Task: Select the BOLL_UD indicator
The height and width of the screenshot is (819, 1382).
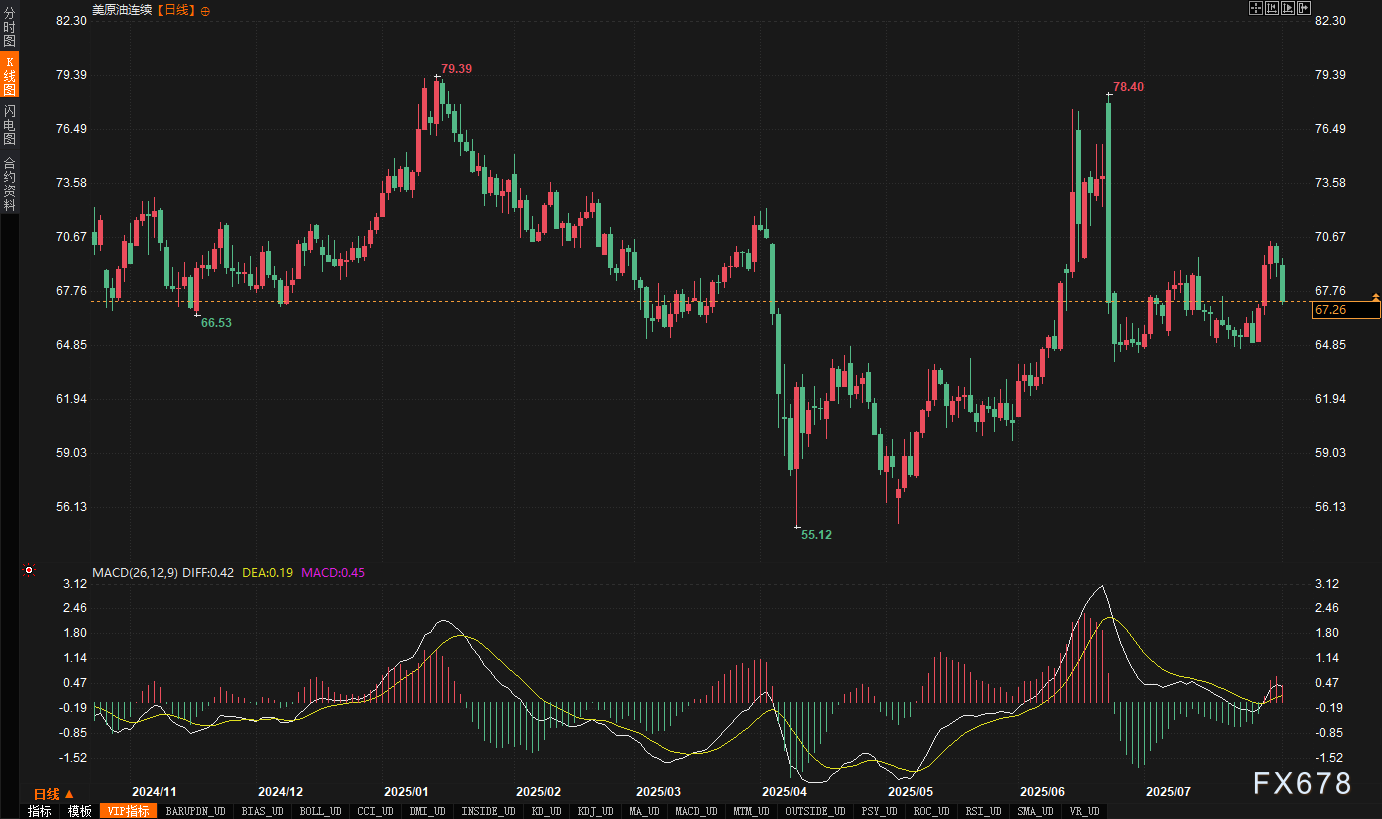Action: click(x=321, y=811)
